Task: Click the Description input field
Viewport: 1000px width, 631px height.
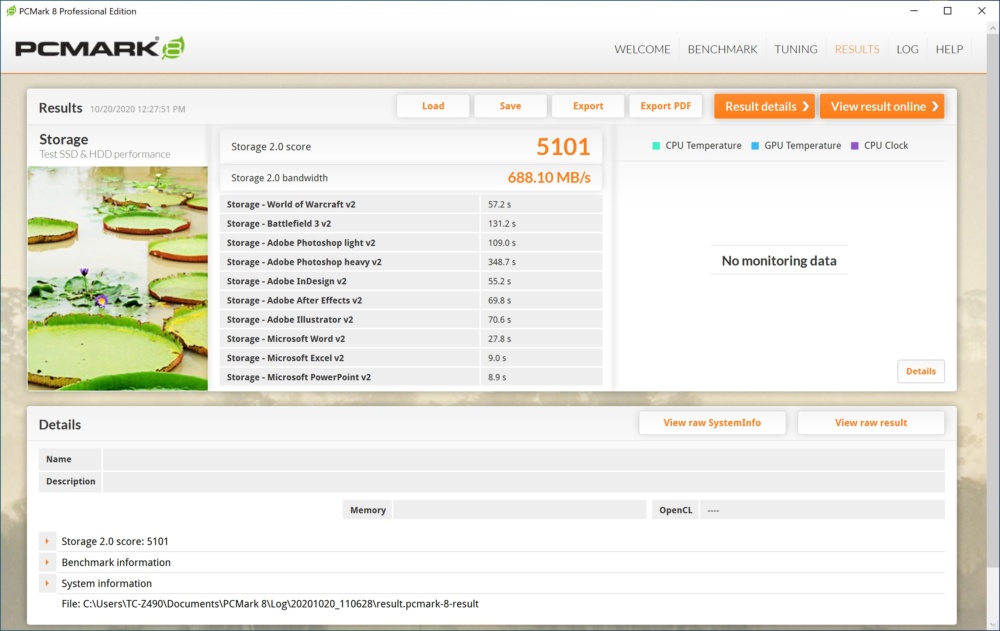Action: click(x=524, y=482)
